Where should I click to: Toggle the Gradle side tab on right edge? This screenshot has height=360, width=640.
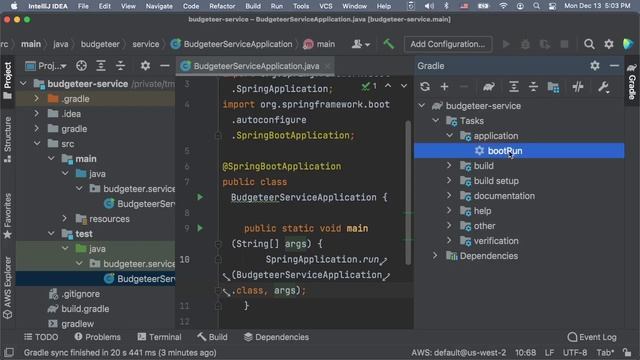click(631, 82)
